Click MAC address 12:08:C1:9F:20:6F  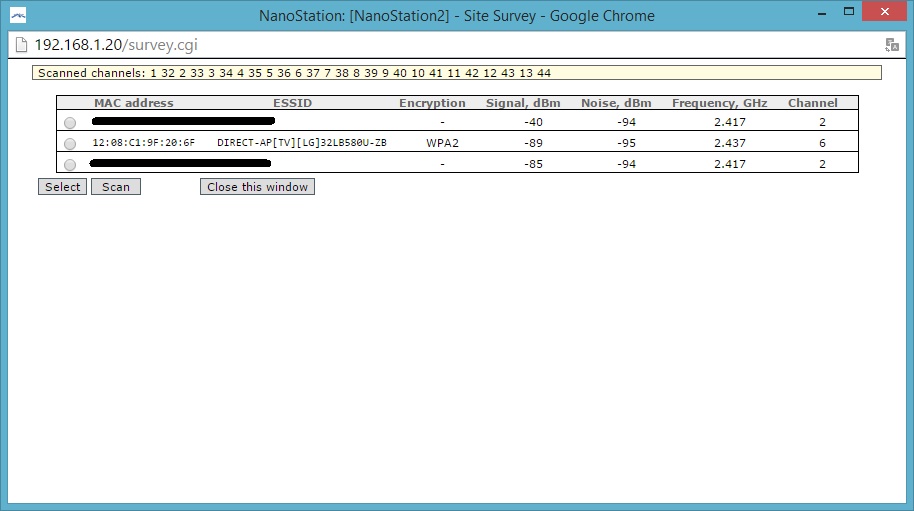(x=143, y=143)
